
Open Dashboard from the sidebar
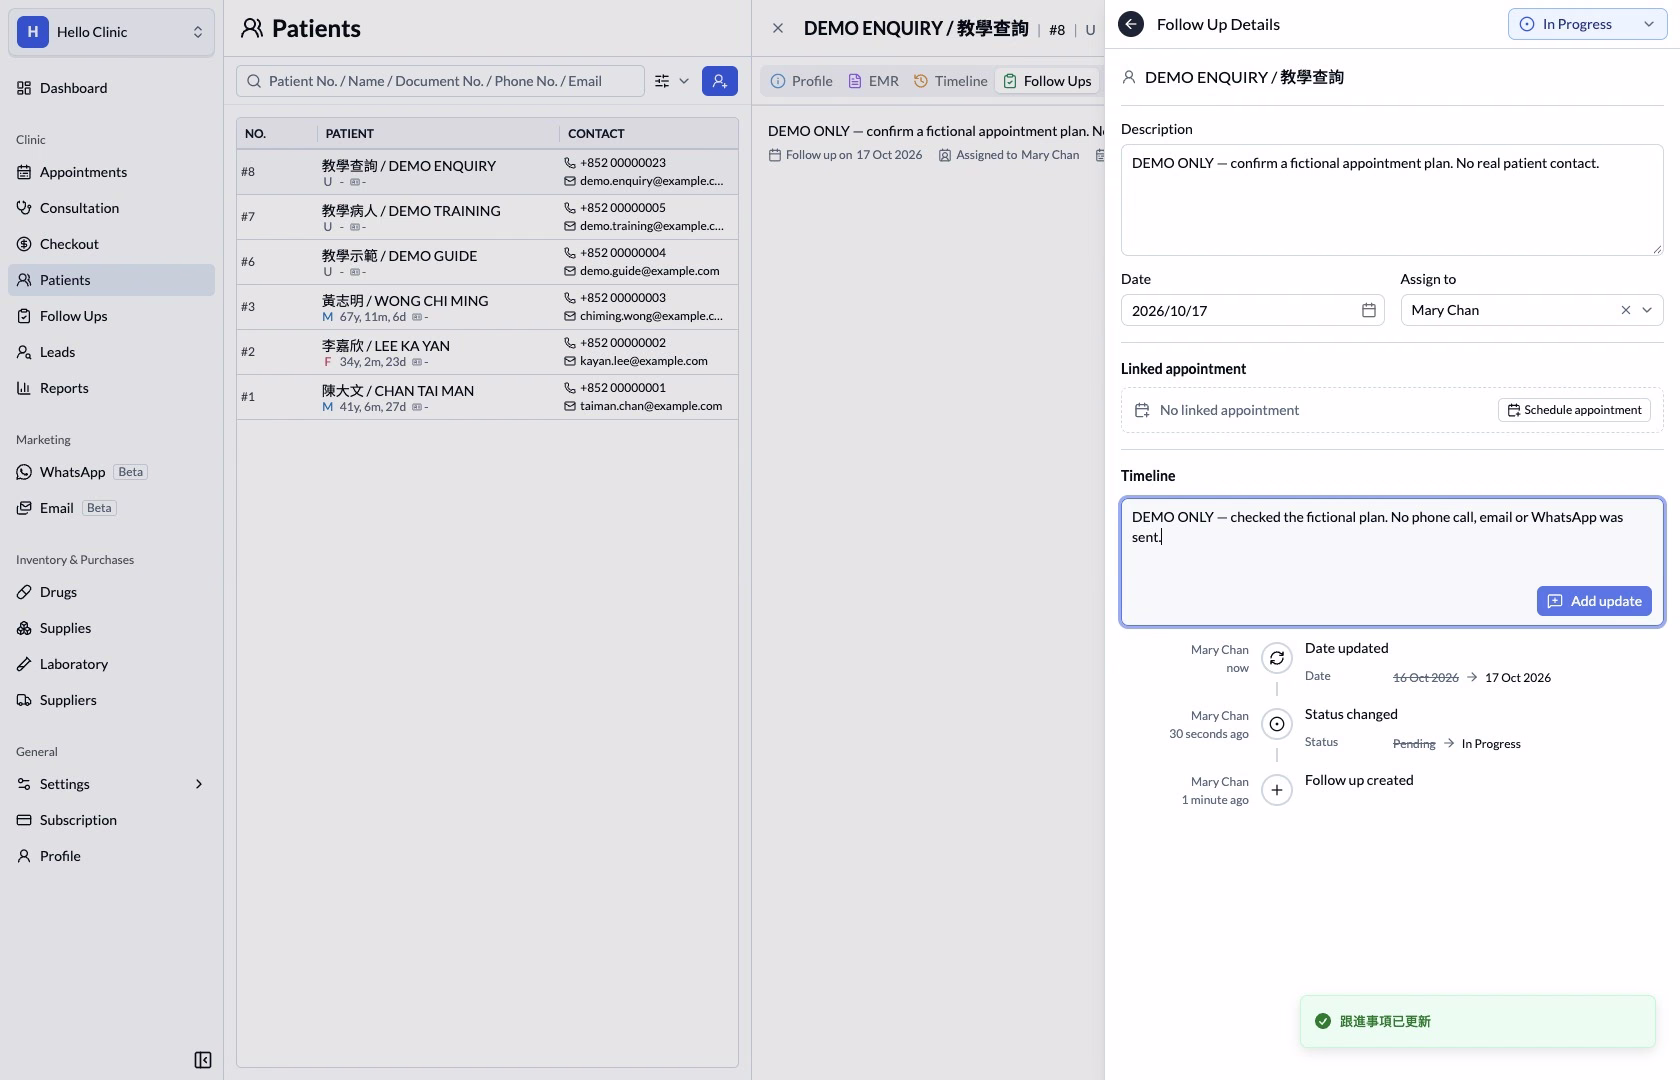[x=111, y=88]
